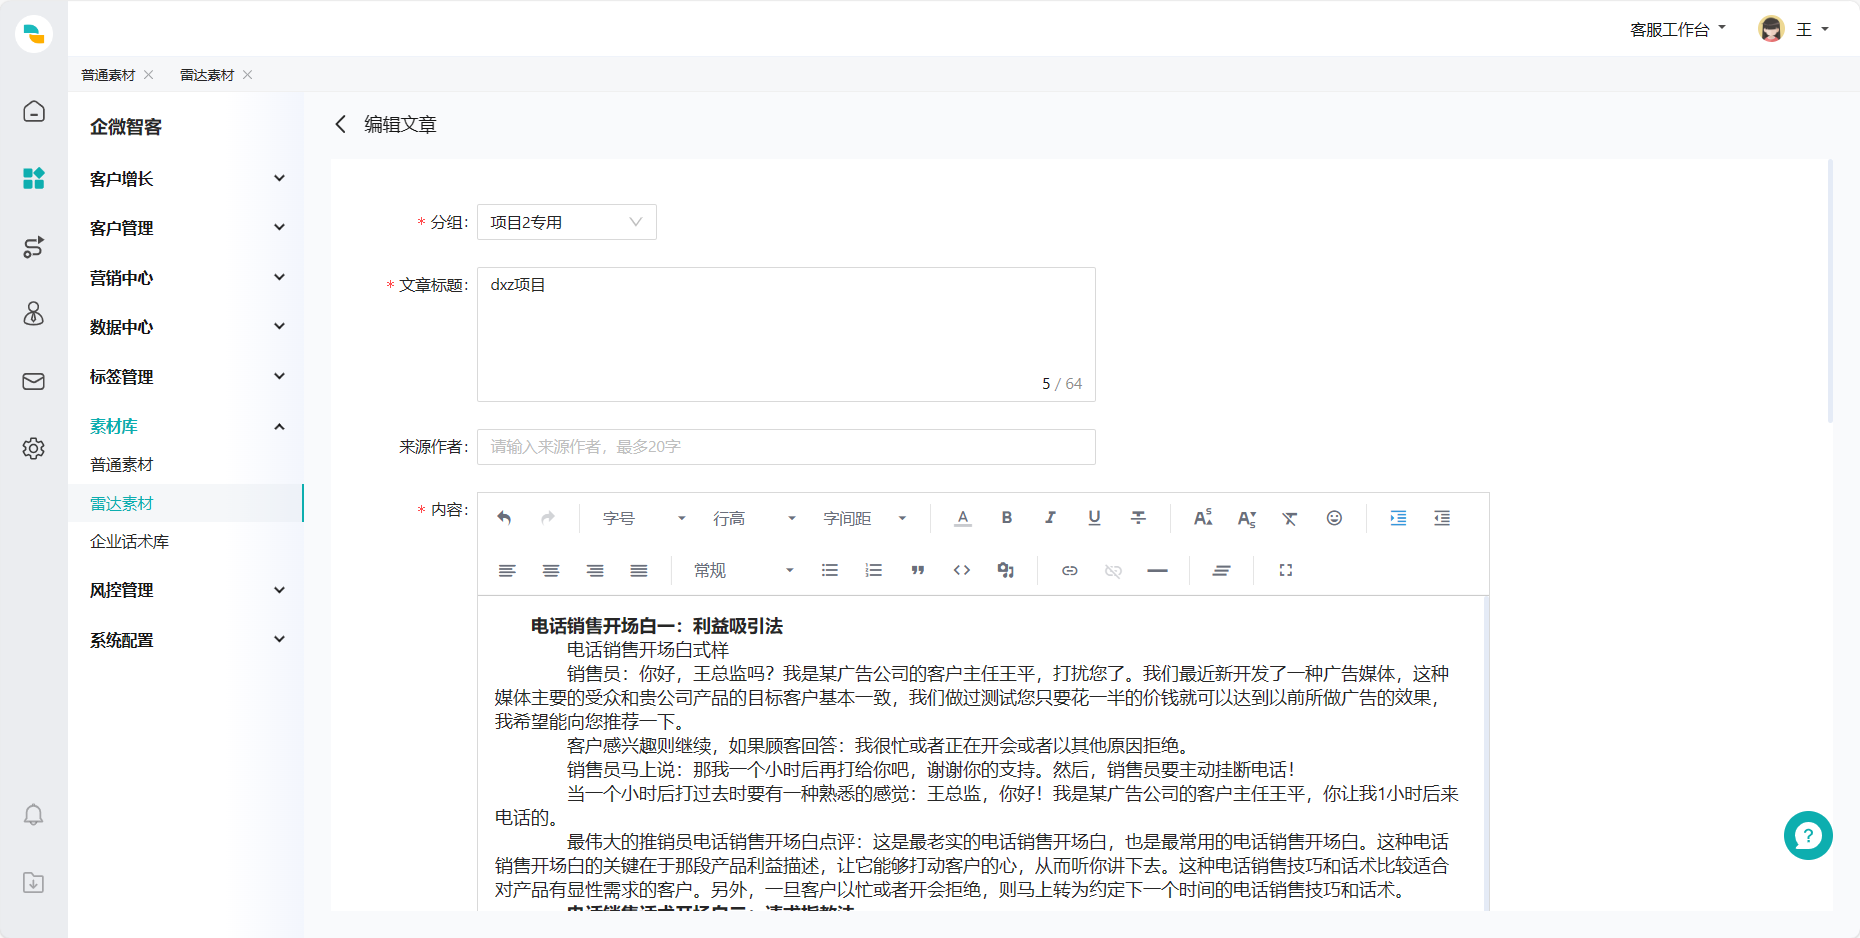
Task: Switch to 雷达素材 tab
Action: pos(207,75)
